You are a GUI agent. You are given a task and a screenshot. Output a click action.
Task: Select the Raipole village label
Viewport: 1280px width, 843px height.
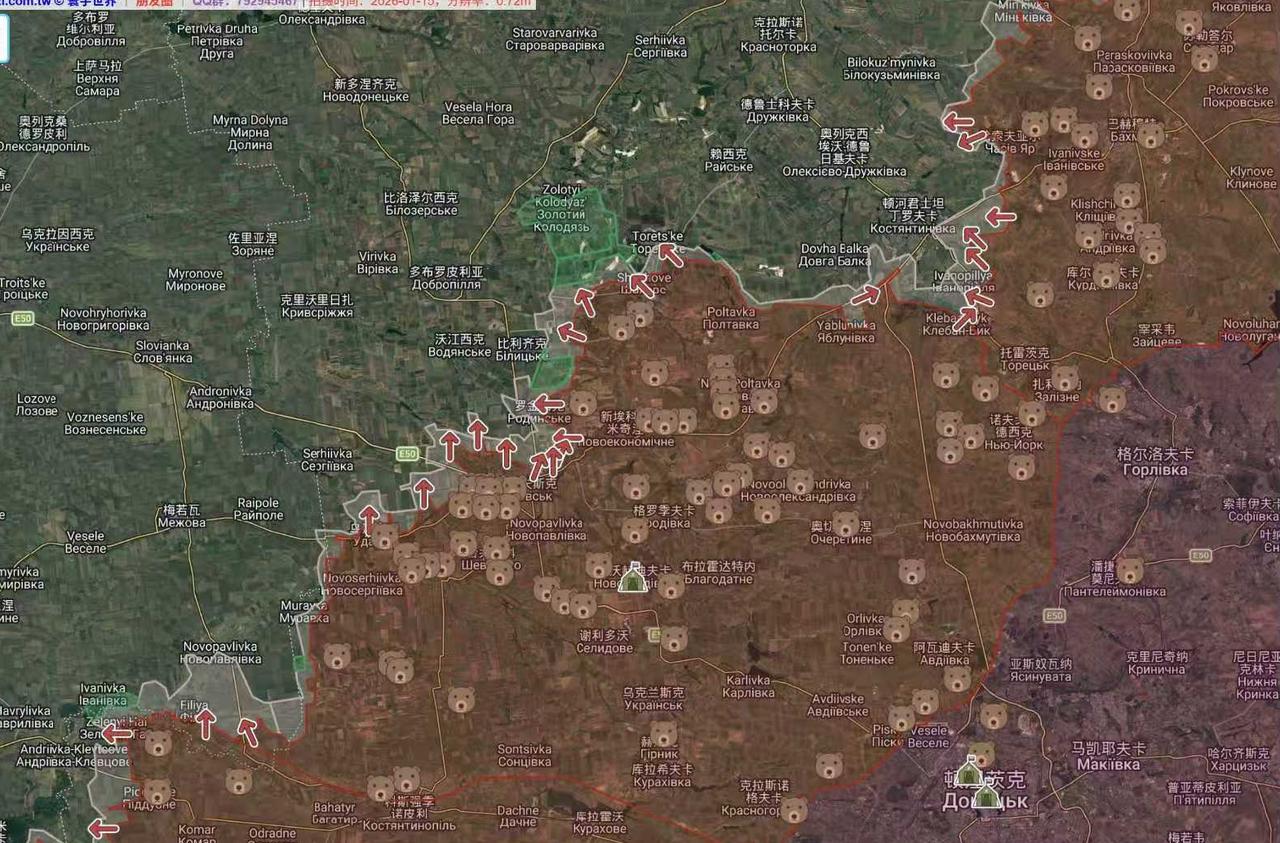click(259, 509)
